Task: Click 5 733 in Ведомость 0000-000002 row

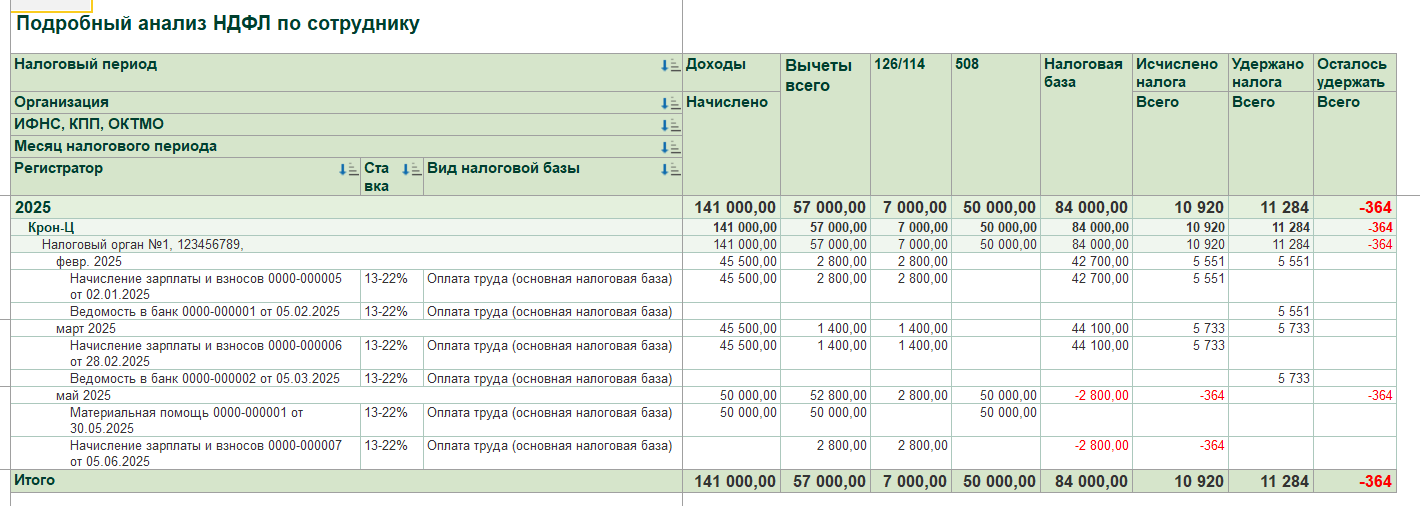Action: pos(1292,378)
